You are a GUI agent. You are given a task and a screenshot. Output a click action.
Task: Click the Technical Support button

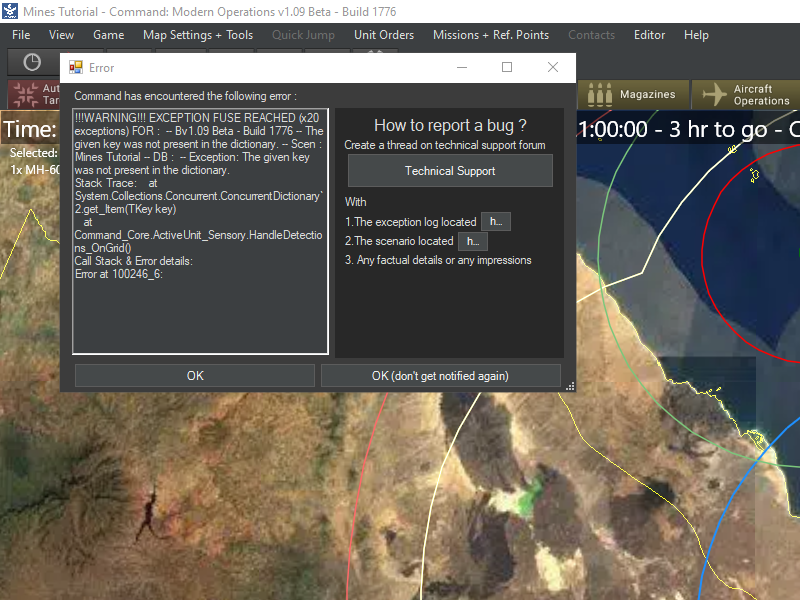[449, 170]
